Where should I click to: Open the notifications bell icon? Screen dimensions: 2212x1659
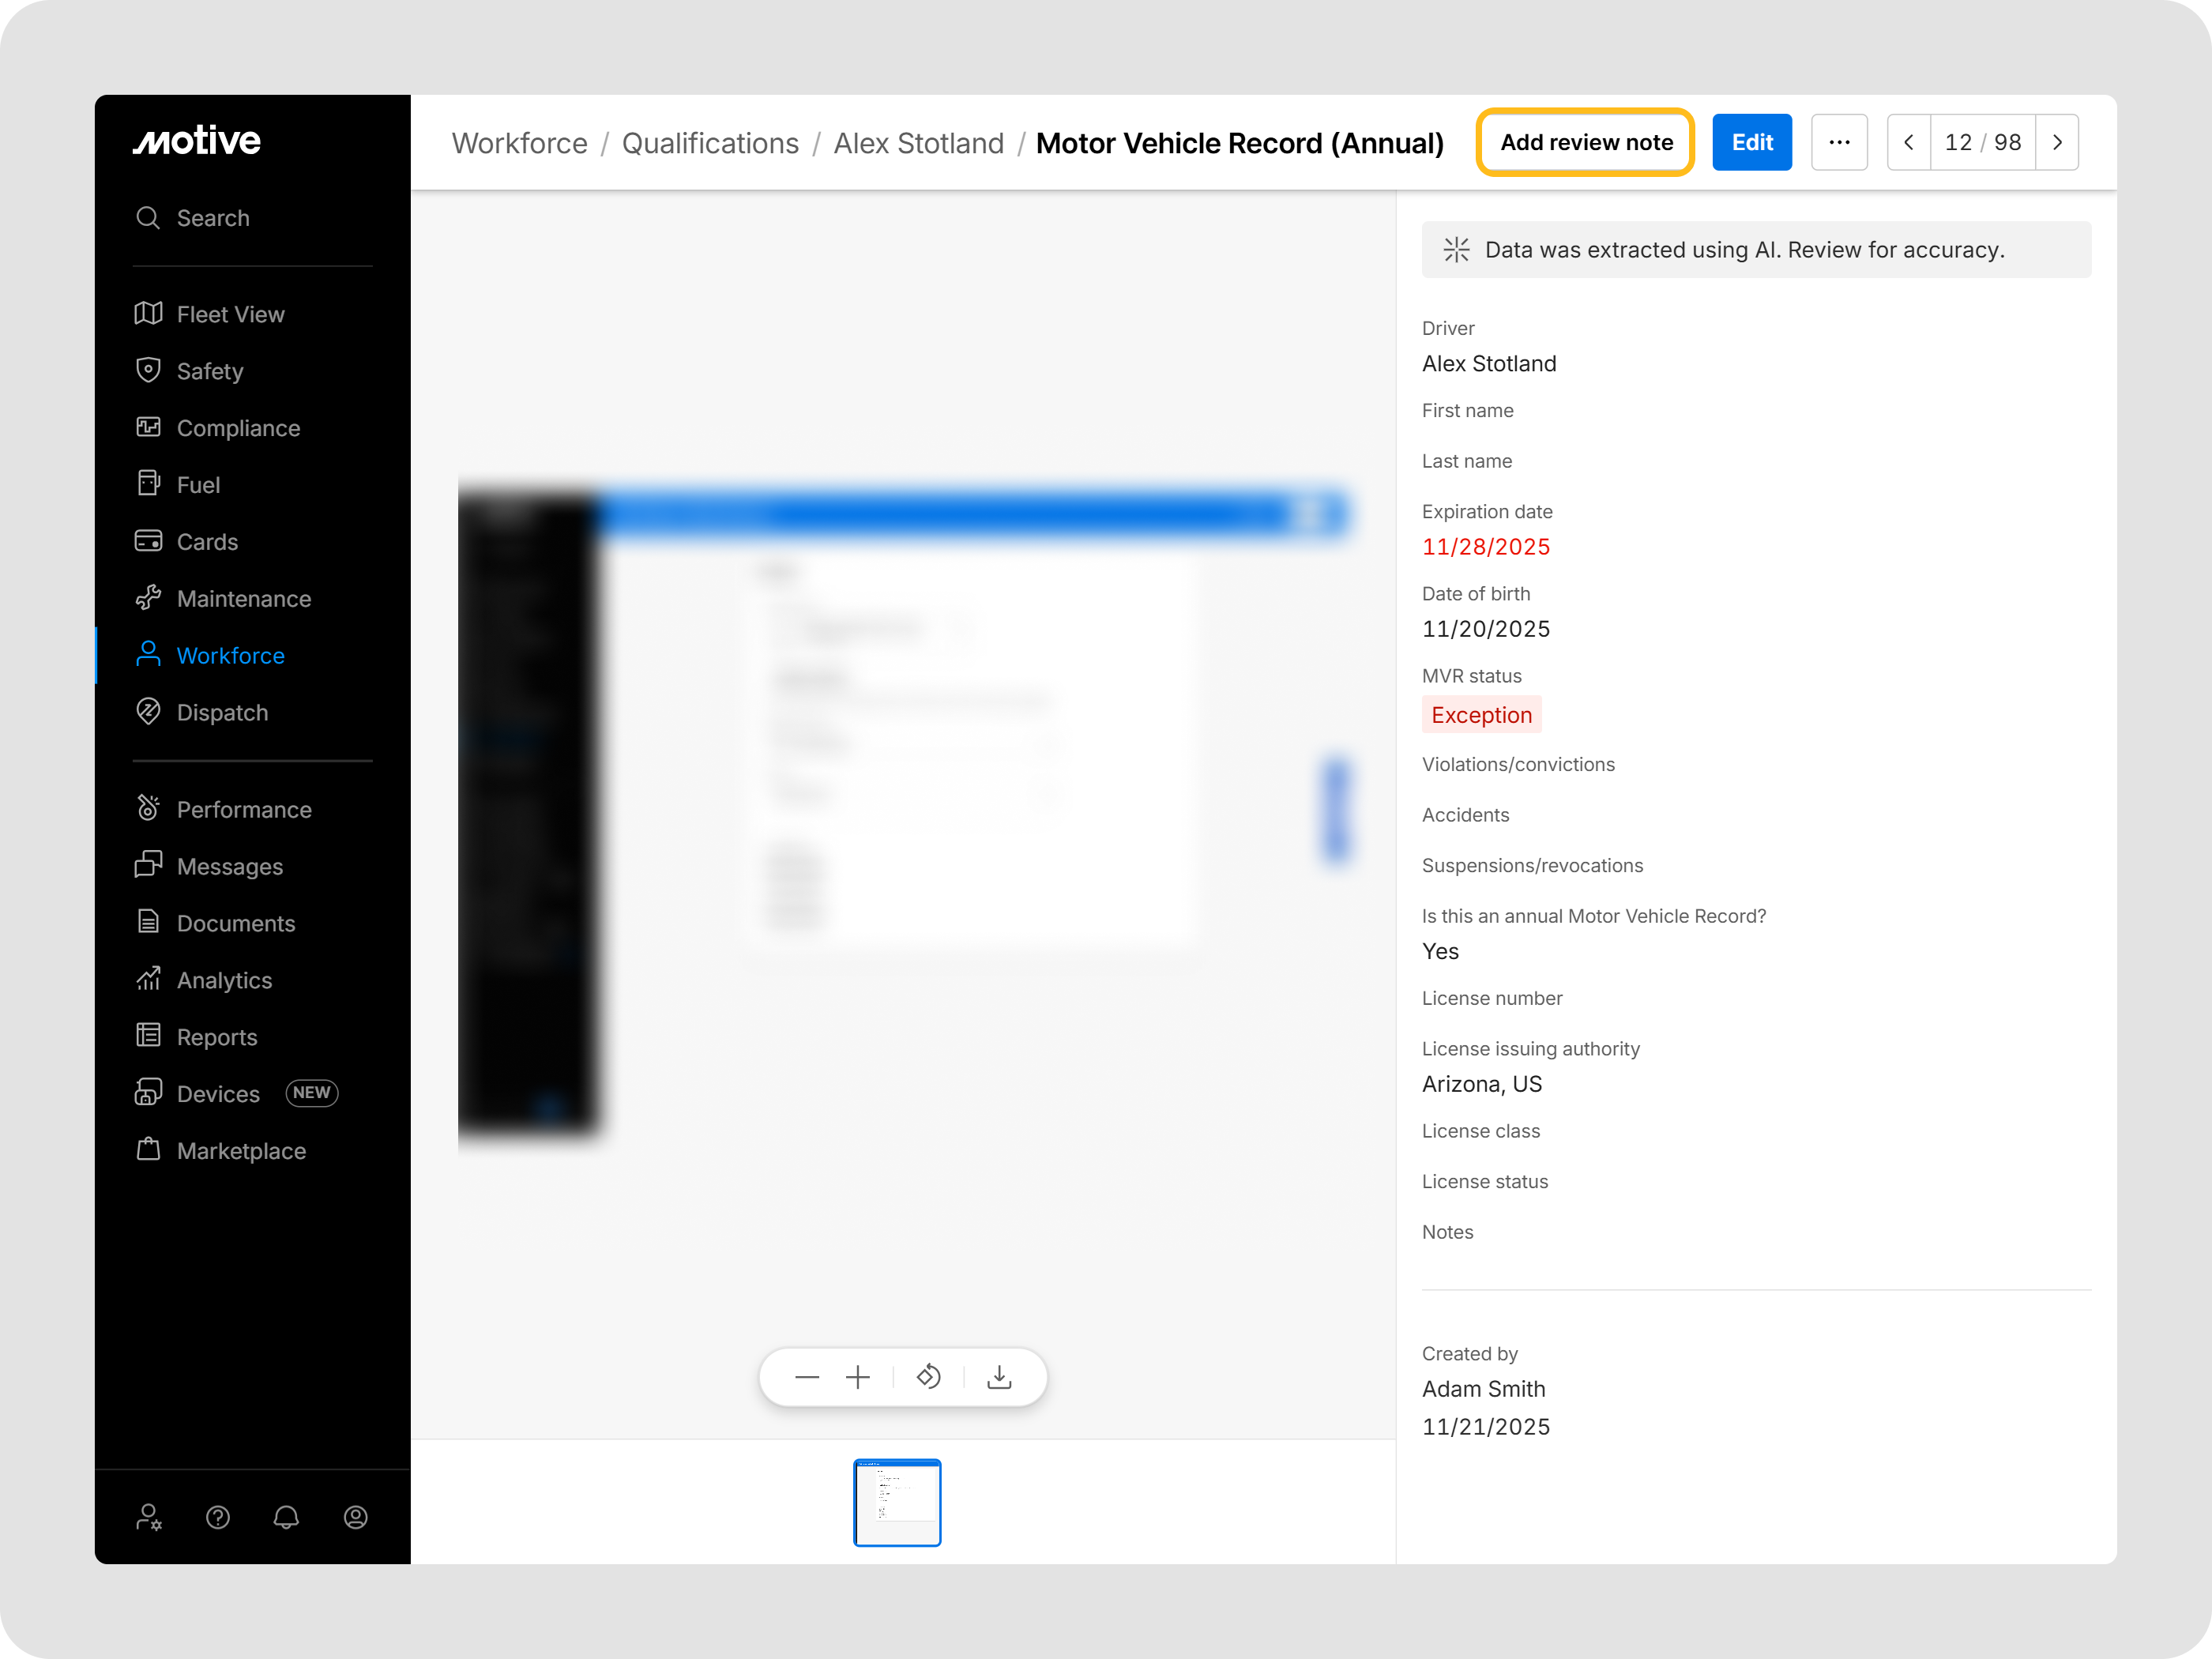(x=286, y=1518)
